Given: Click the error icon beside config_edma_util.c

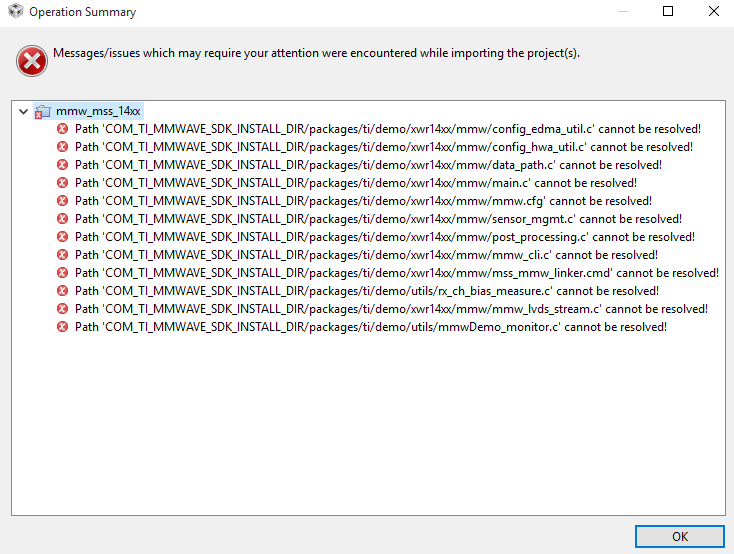Looking at the screenshot, I should (63, 129).
